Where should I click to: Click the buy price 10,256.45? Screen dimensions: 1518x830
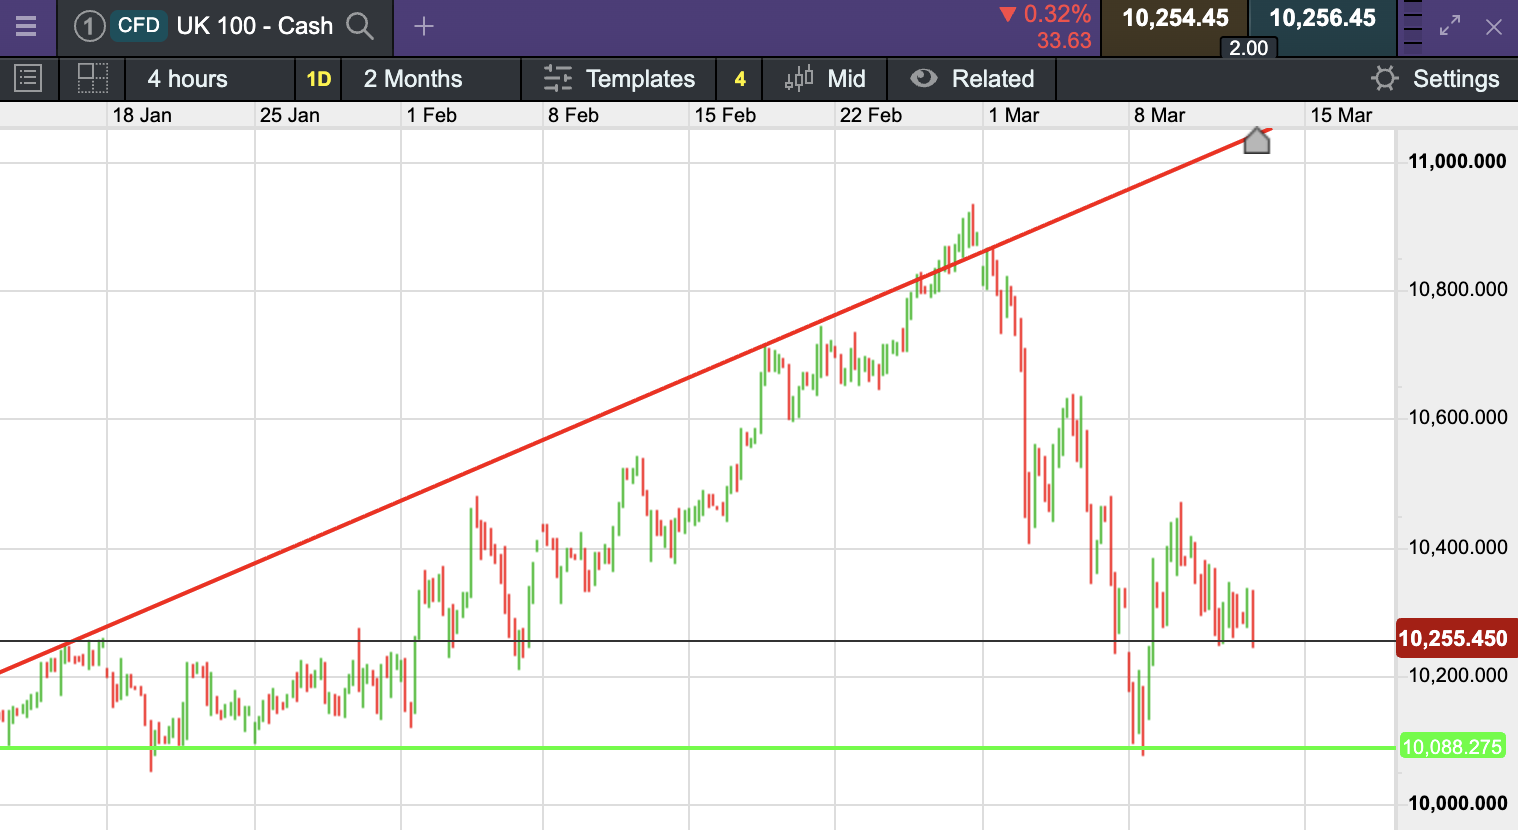(x=1322, y=18)
